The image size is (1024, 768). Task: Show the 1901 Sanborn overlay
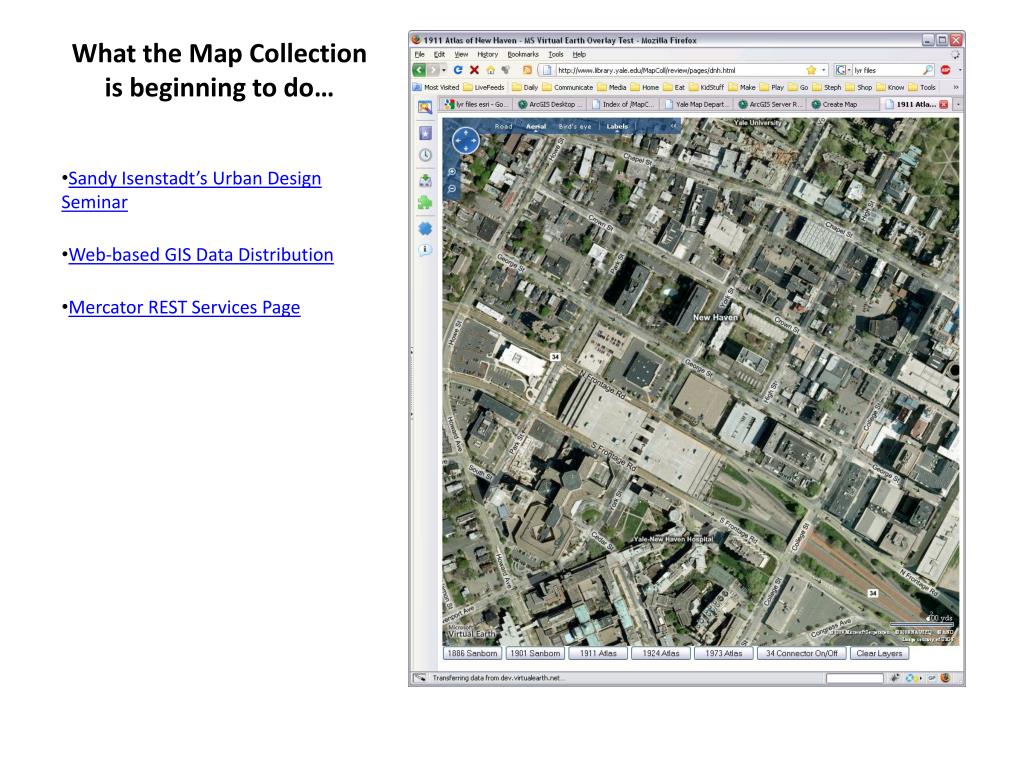[x=535, y=653]
